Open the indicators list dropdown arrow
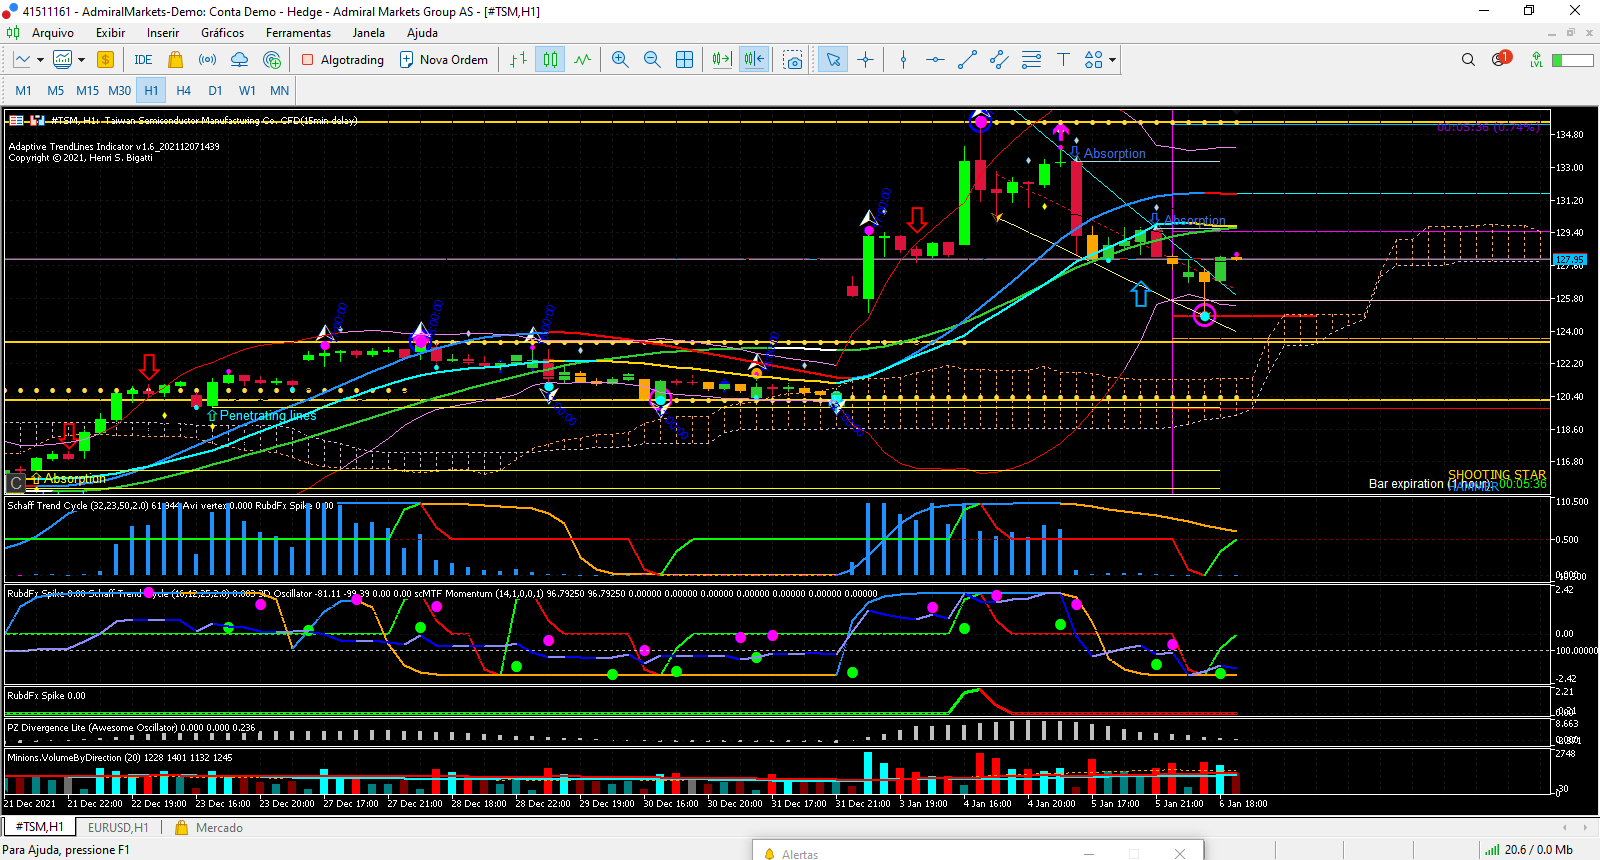This screenshot has width=1600, height=860. click(81, 60)
